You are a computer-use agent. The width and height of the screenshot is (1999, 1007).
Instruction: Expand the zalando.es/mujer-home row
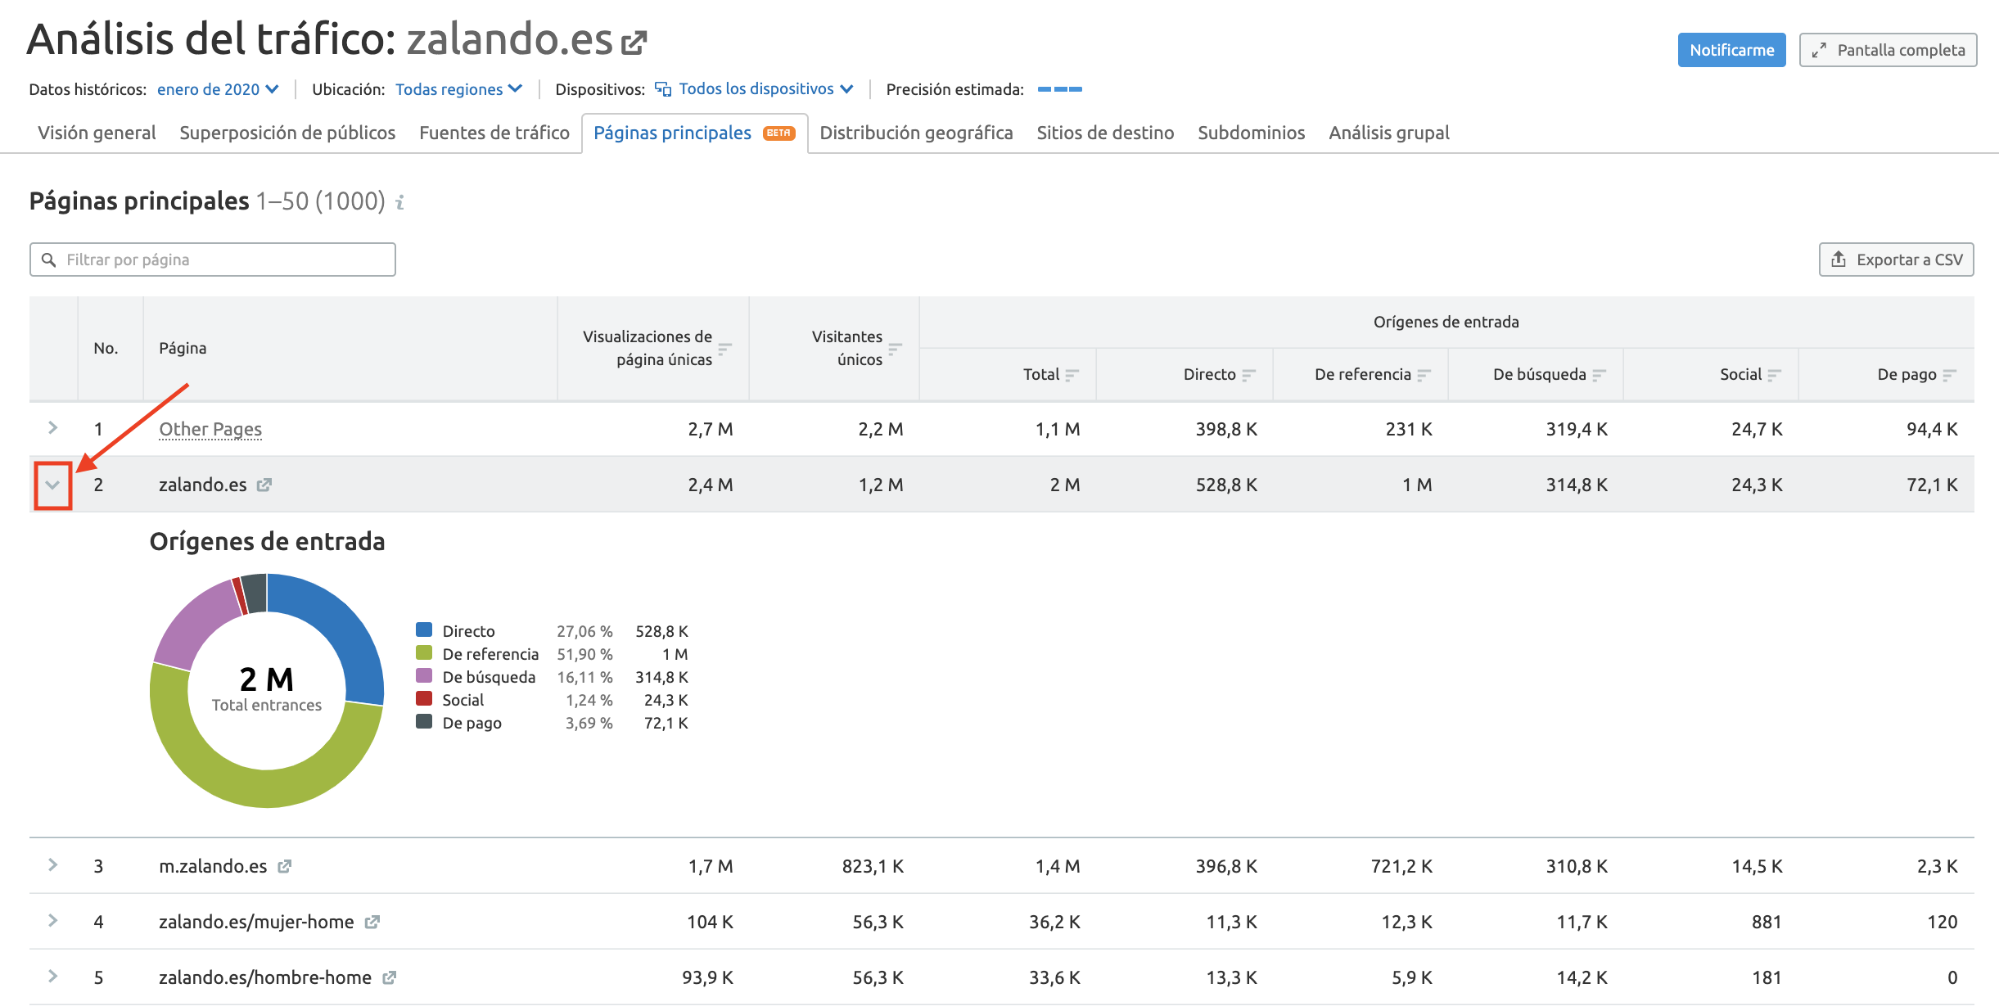(x=53, y=921)
